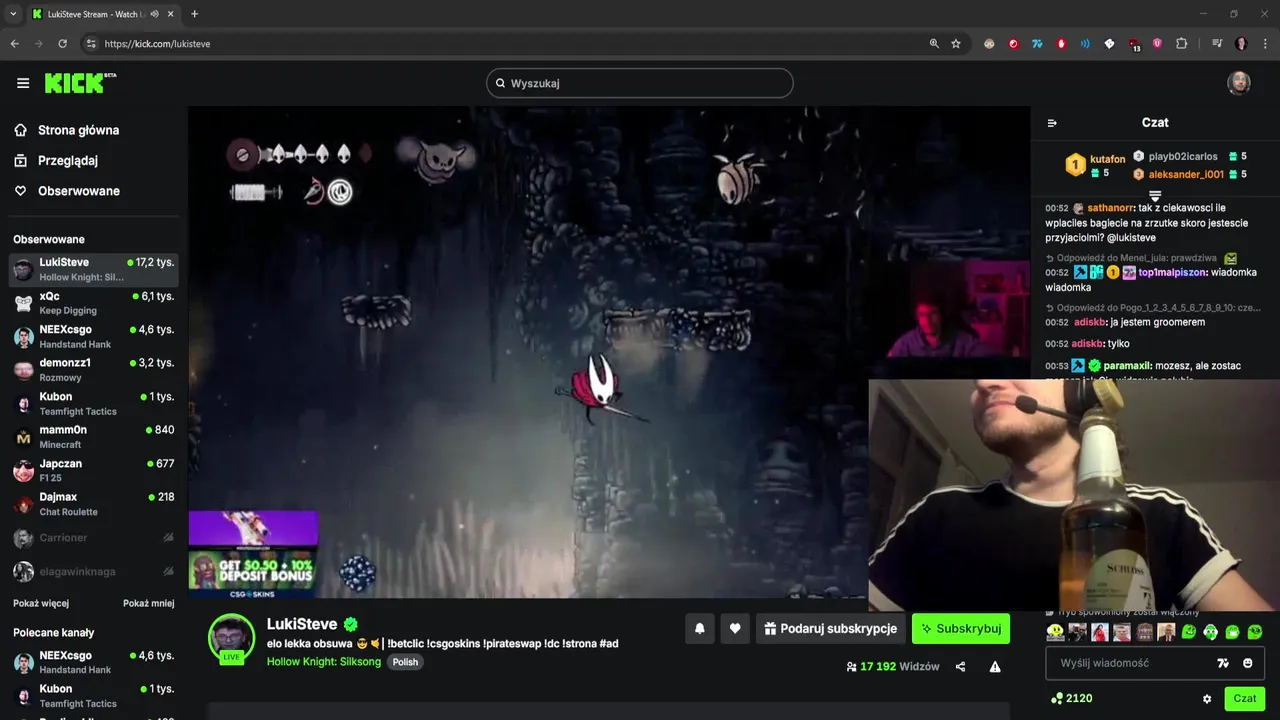Open NEEXcsgo in Polecane kanały
The height and width of the screenshot is (720, 1280).
[94, 662]
